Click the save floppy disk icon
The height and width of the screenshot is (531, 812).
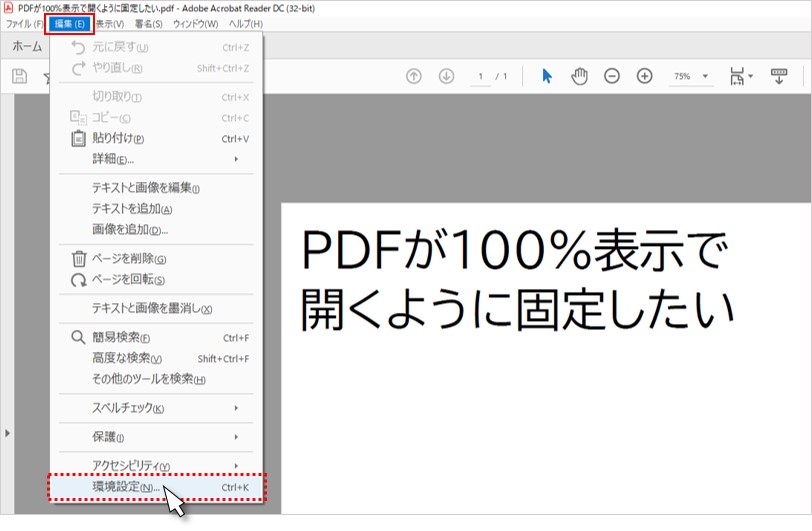point(20,76)
